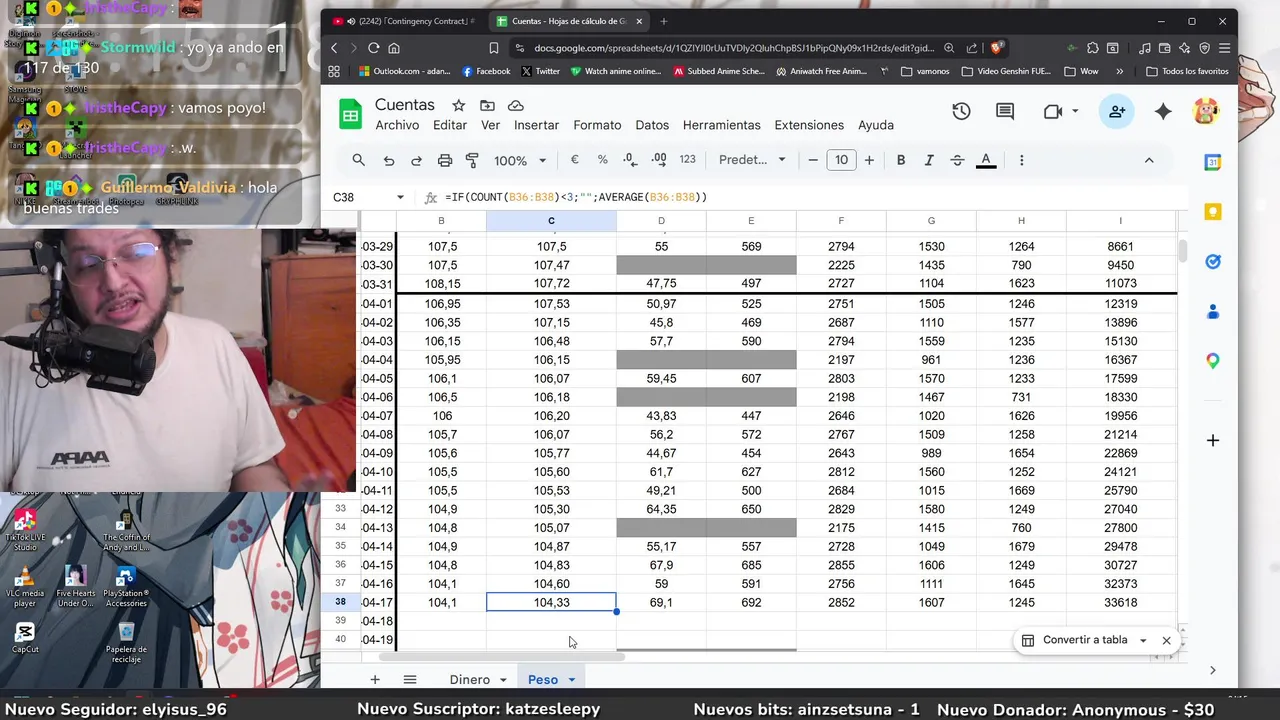Select column C header
1280x720 pixels.
pyautogui.click(x=551, y=221)
